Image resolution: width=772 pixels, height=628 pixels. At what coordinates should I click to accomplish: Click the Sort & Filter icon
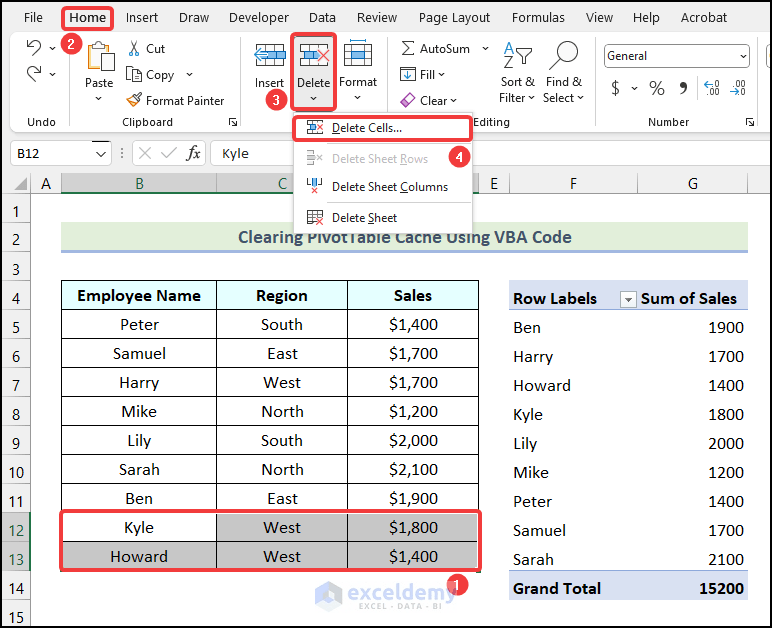(517, 55)
